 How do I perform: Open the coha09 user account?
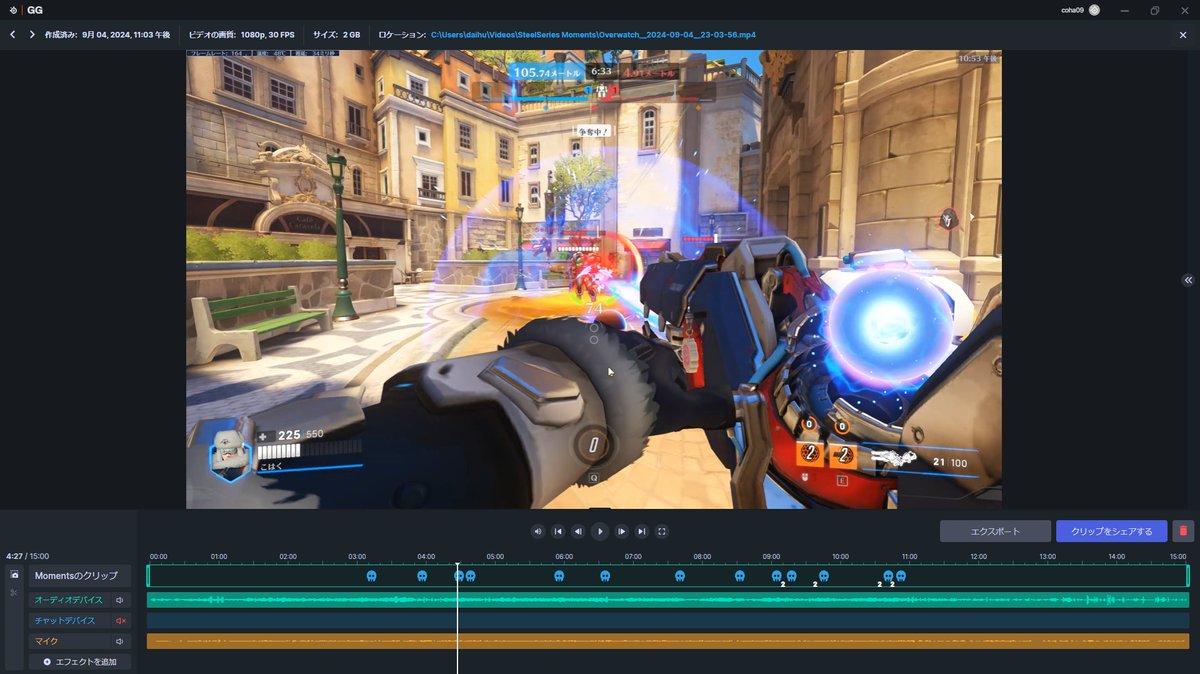point(1080,10)
